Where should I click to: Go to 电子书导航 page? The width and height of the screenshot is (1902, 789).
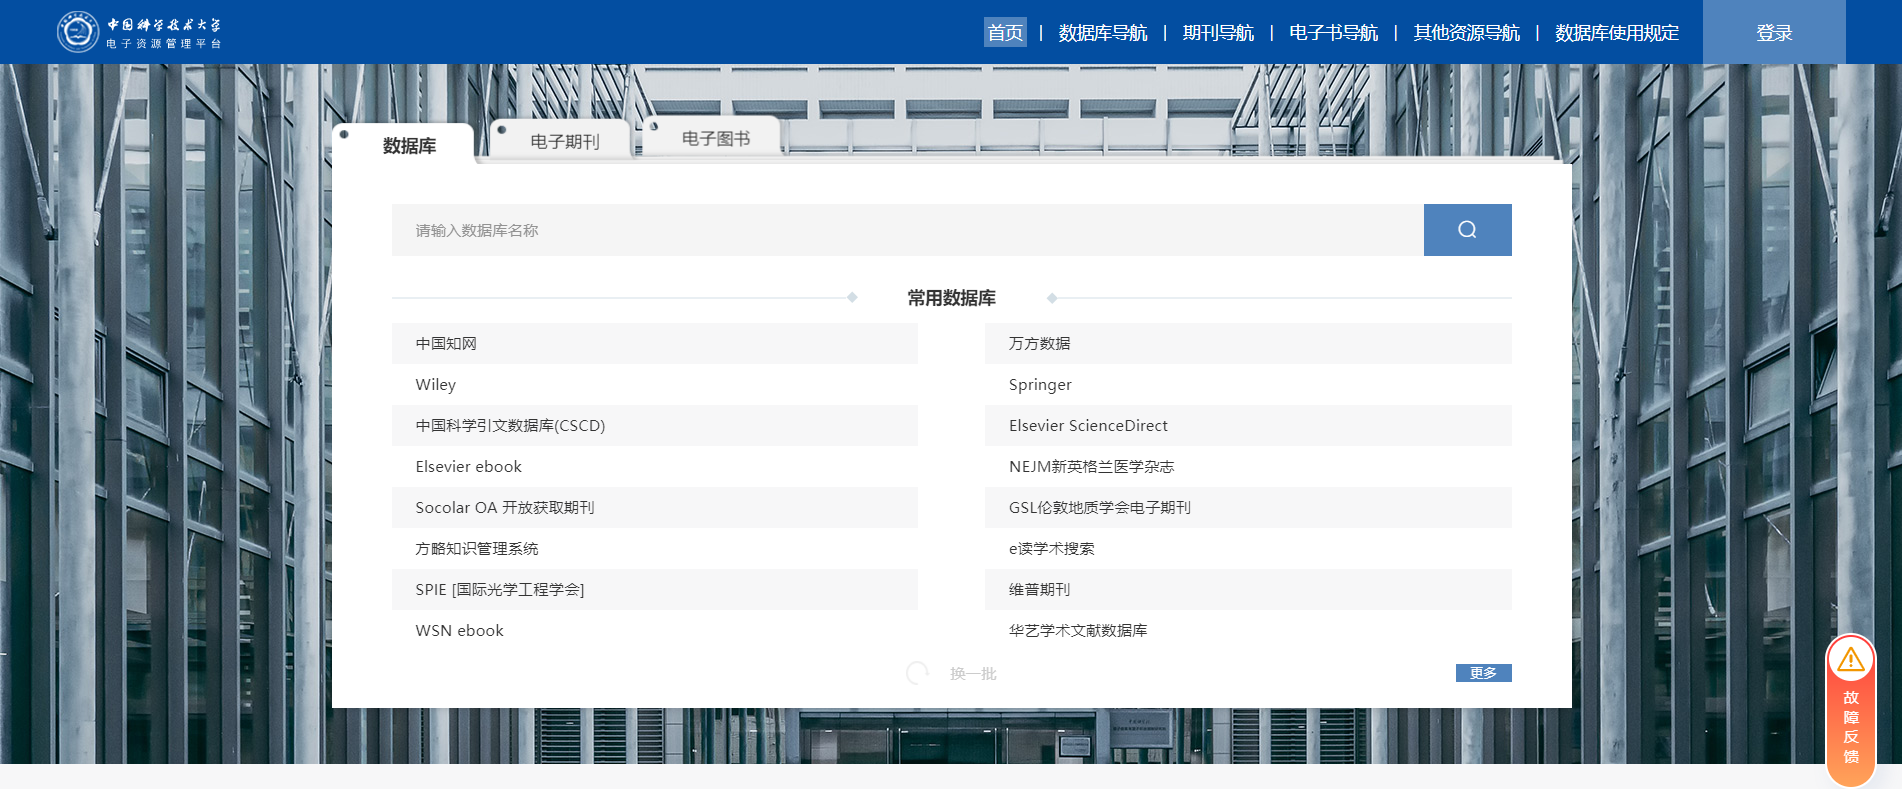pos(1333,33)
